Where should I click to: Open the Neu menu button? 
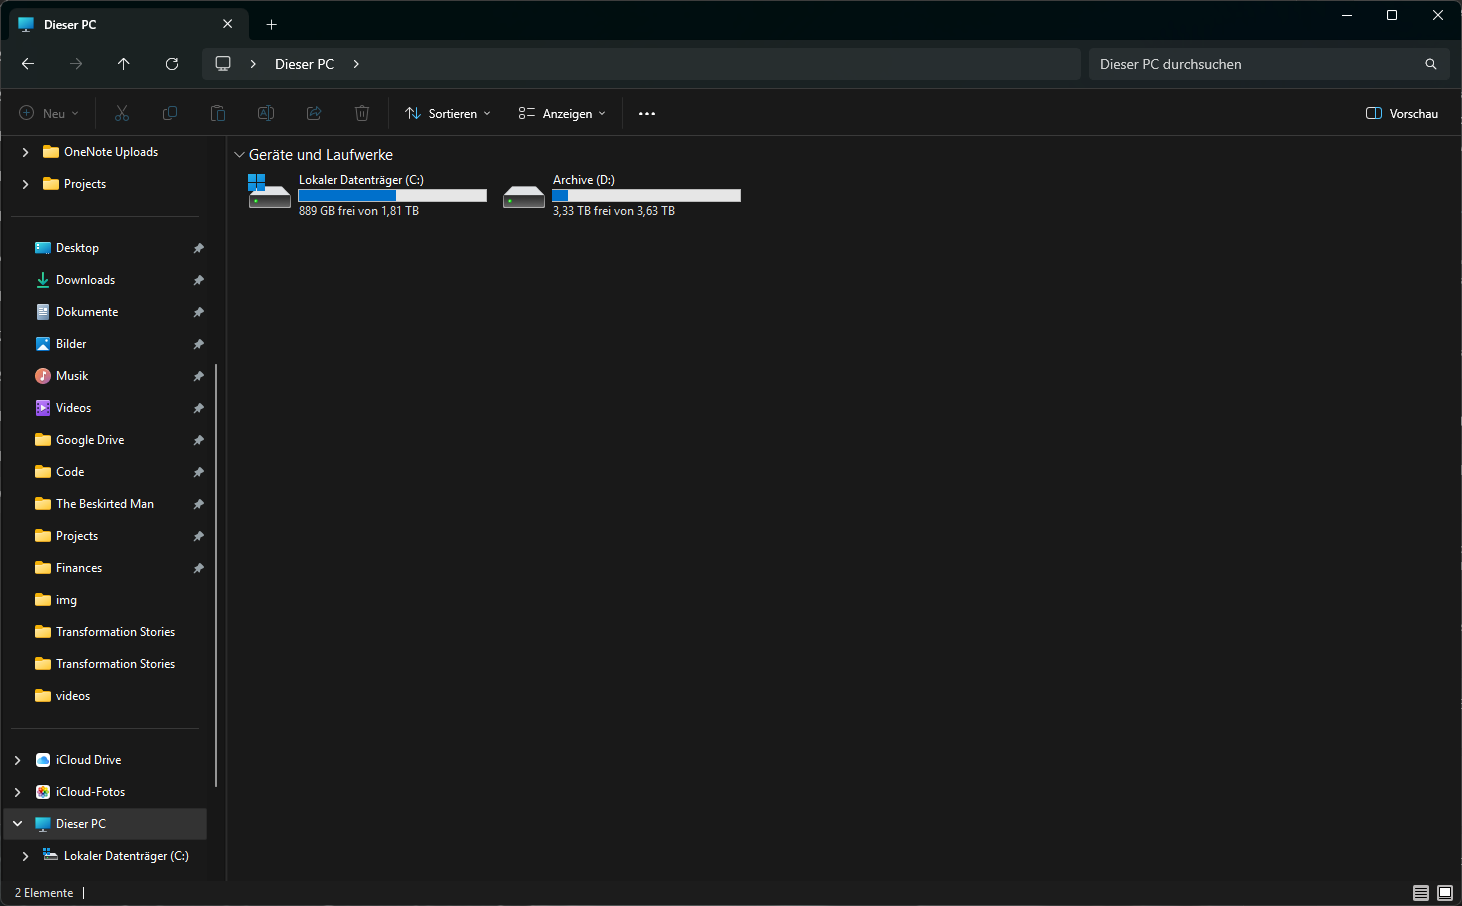49,114
